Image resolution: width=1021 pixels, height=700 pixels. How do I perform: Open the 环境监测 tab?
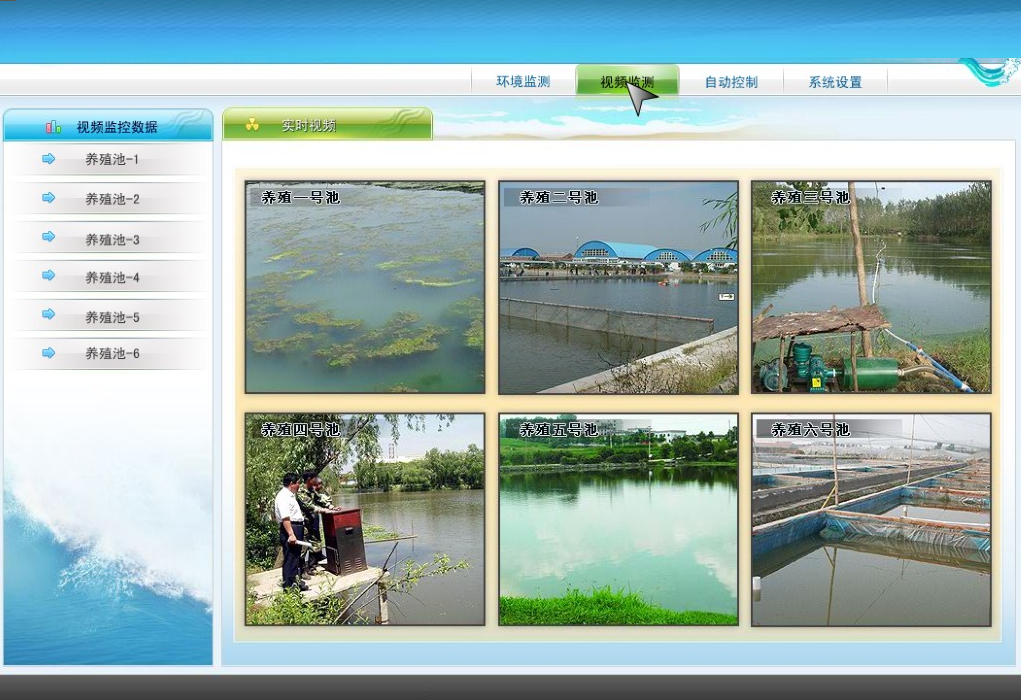tap(523, 81)
